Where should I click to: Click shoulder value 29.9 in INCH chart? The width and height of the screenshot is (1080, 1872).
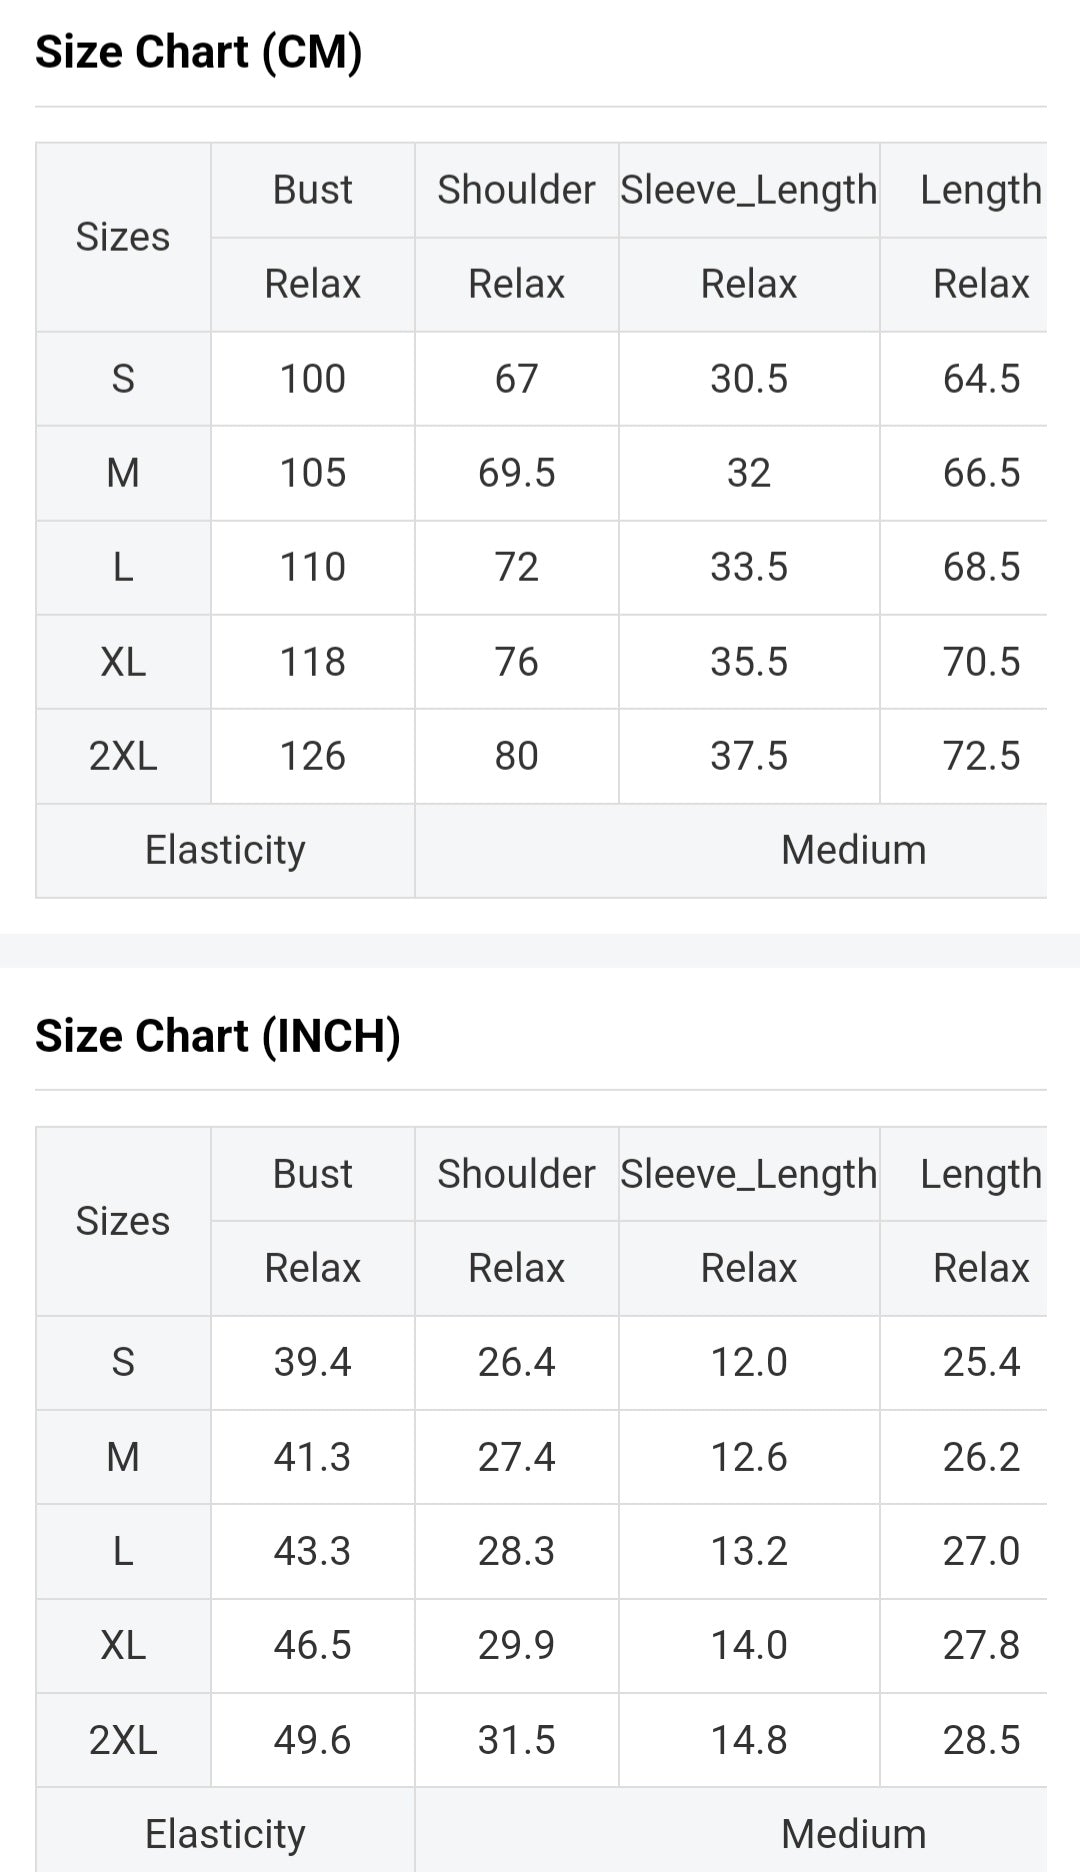[516, 1645]
